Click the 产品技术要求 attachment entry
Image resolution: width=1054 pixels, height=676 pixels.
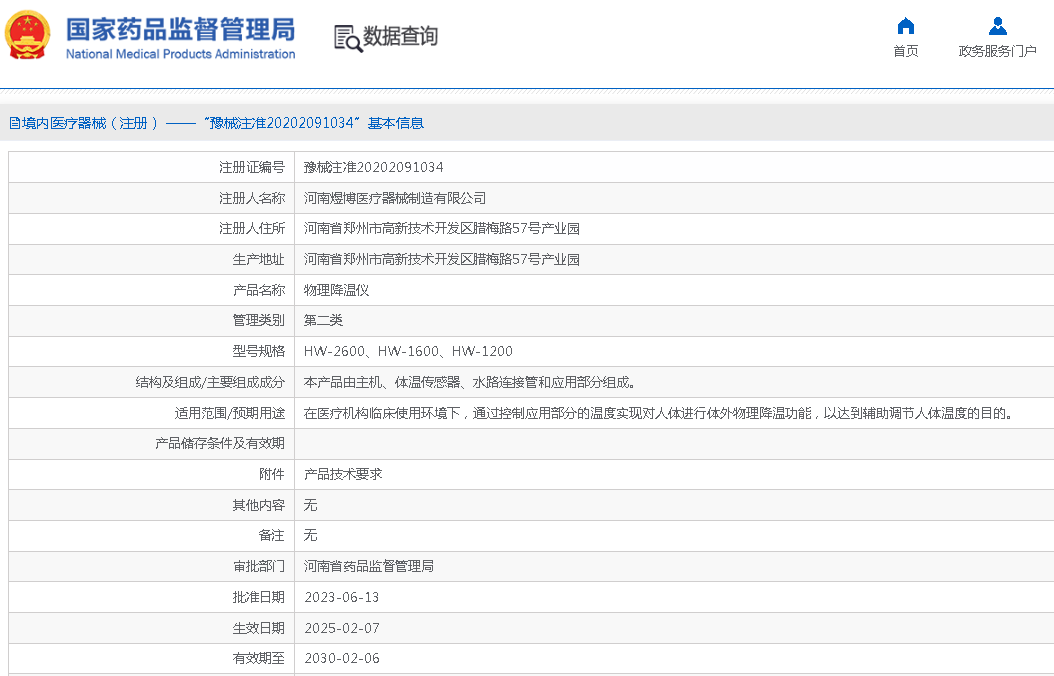coord(343,474)
